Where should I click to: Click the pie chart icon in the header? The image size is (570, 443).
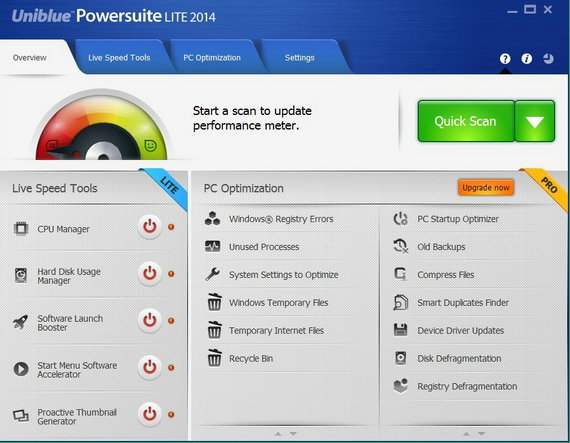(x=548, y=59)
